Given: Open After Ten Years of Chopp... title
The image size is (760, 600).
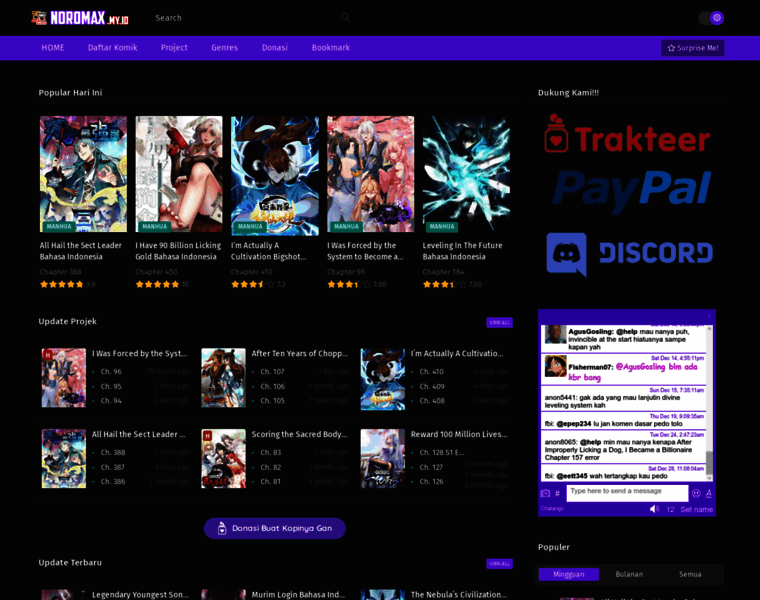Looking at the screenshot, I should 300,353.
